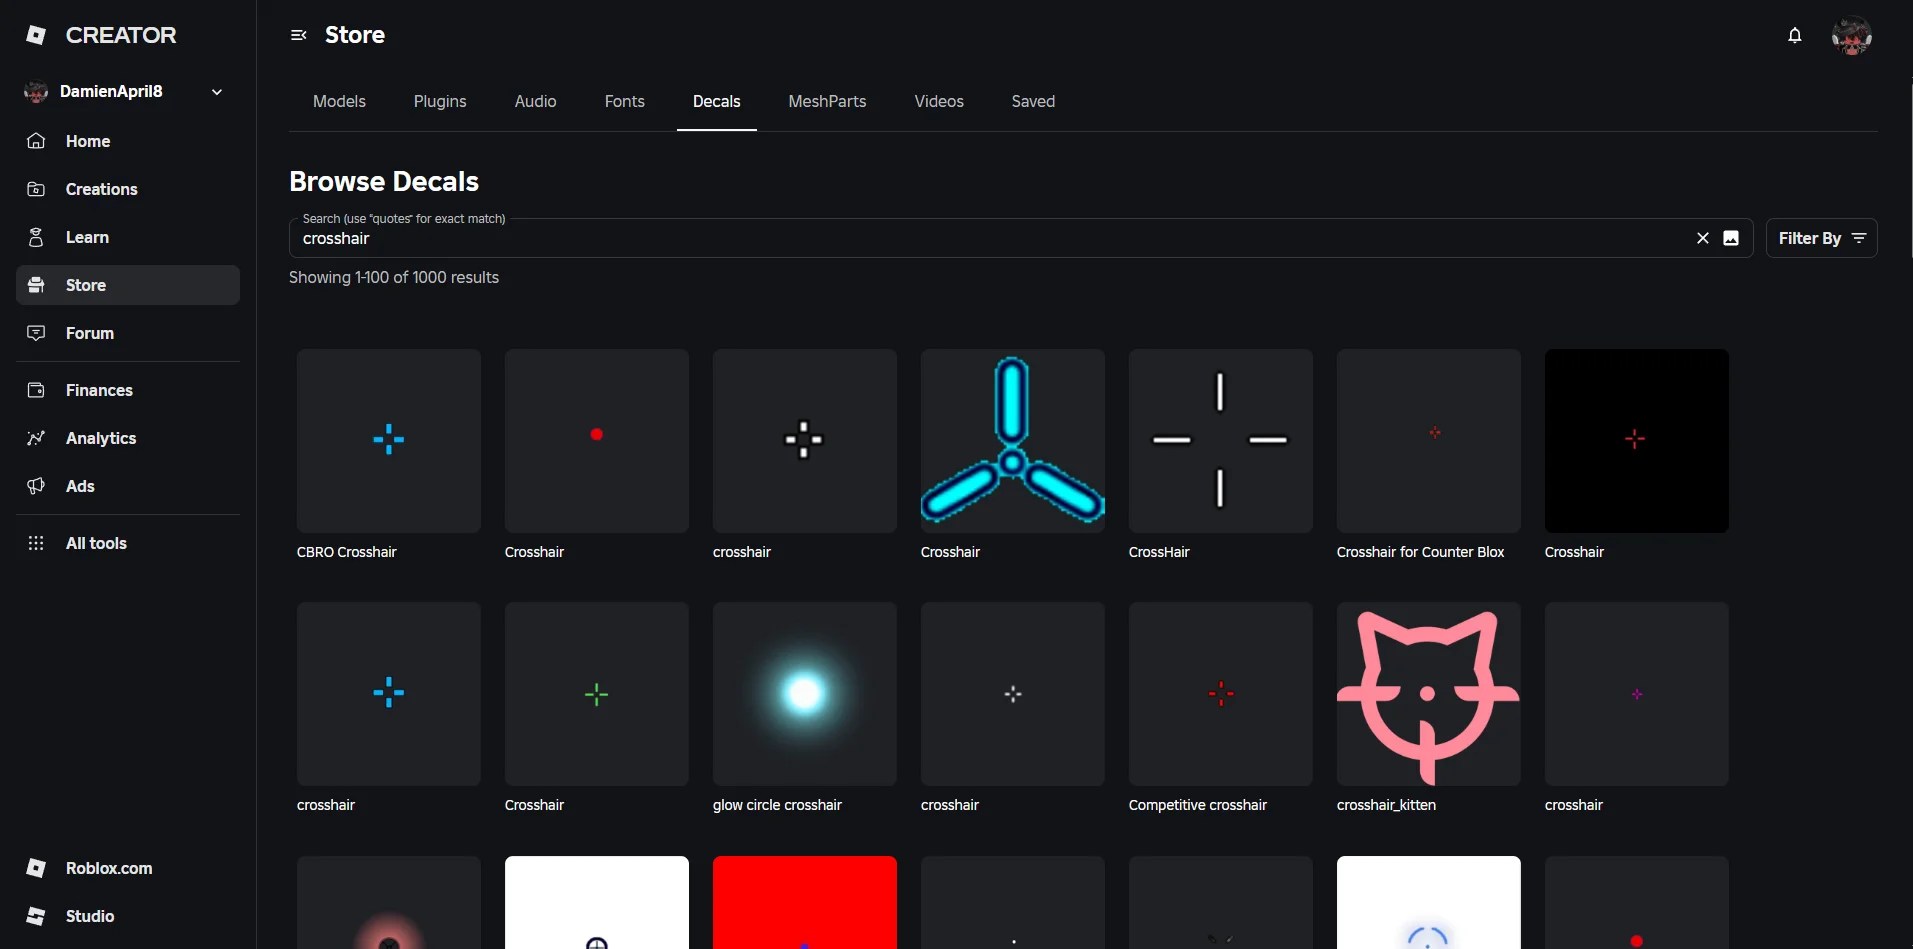Search by image using the photo icon
The width and height of the screenshot is (1913, 949).
click(1733, 238)
